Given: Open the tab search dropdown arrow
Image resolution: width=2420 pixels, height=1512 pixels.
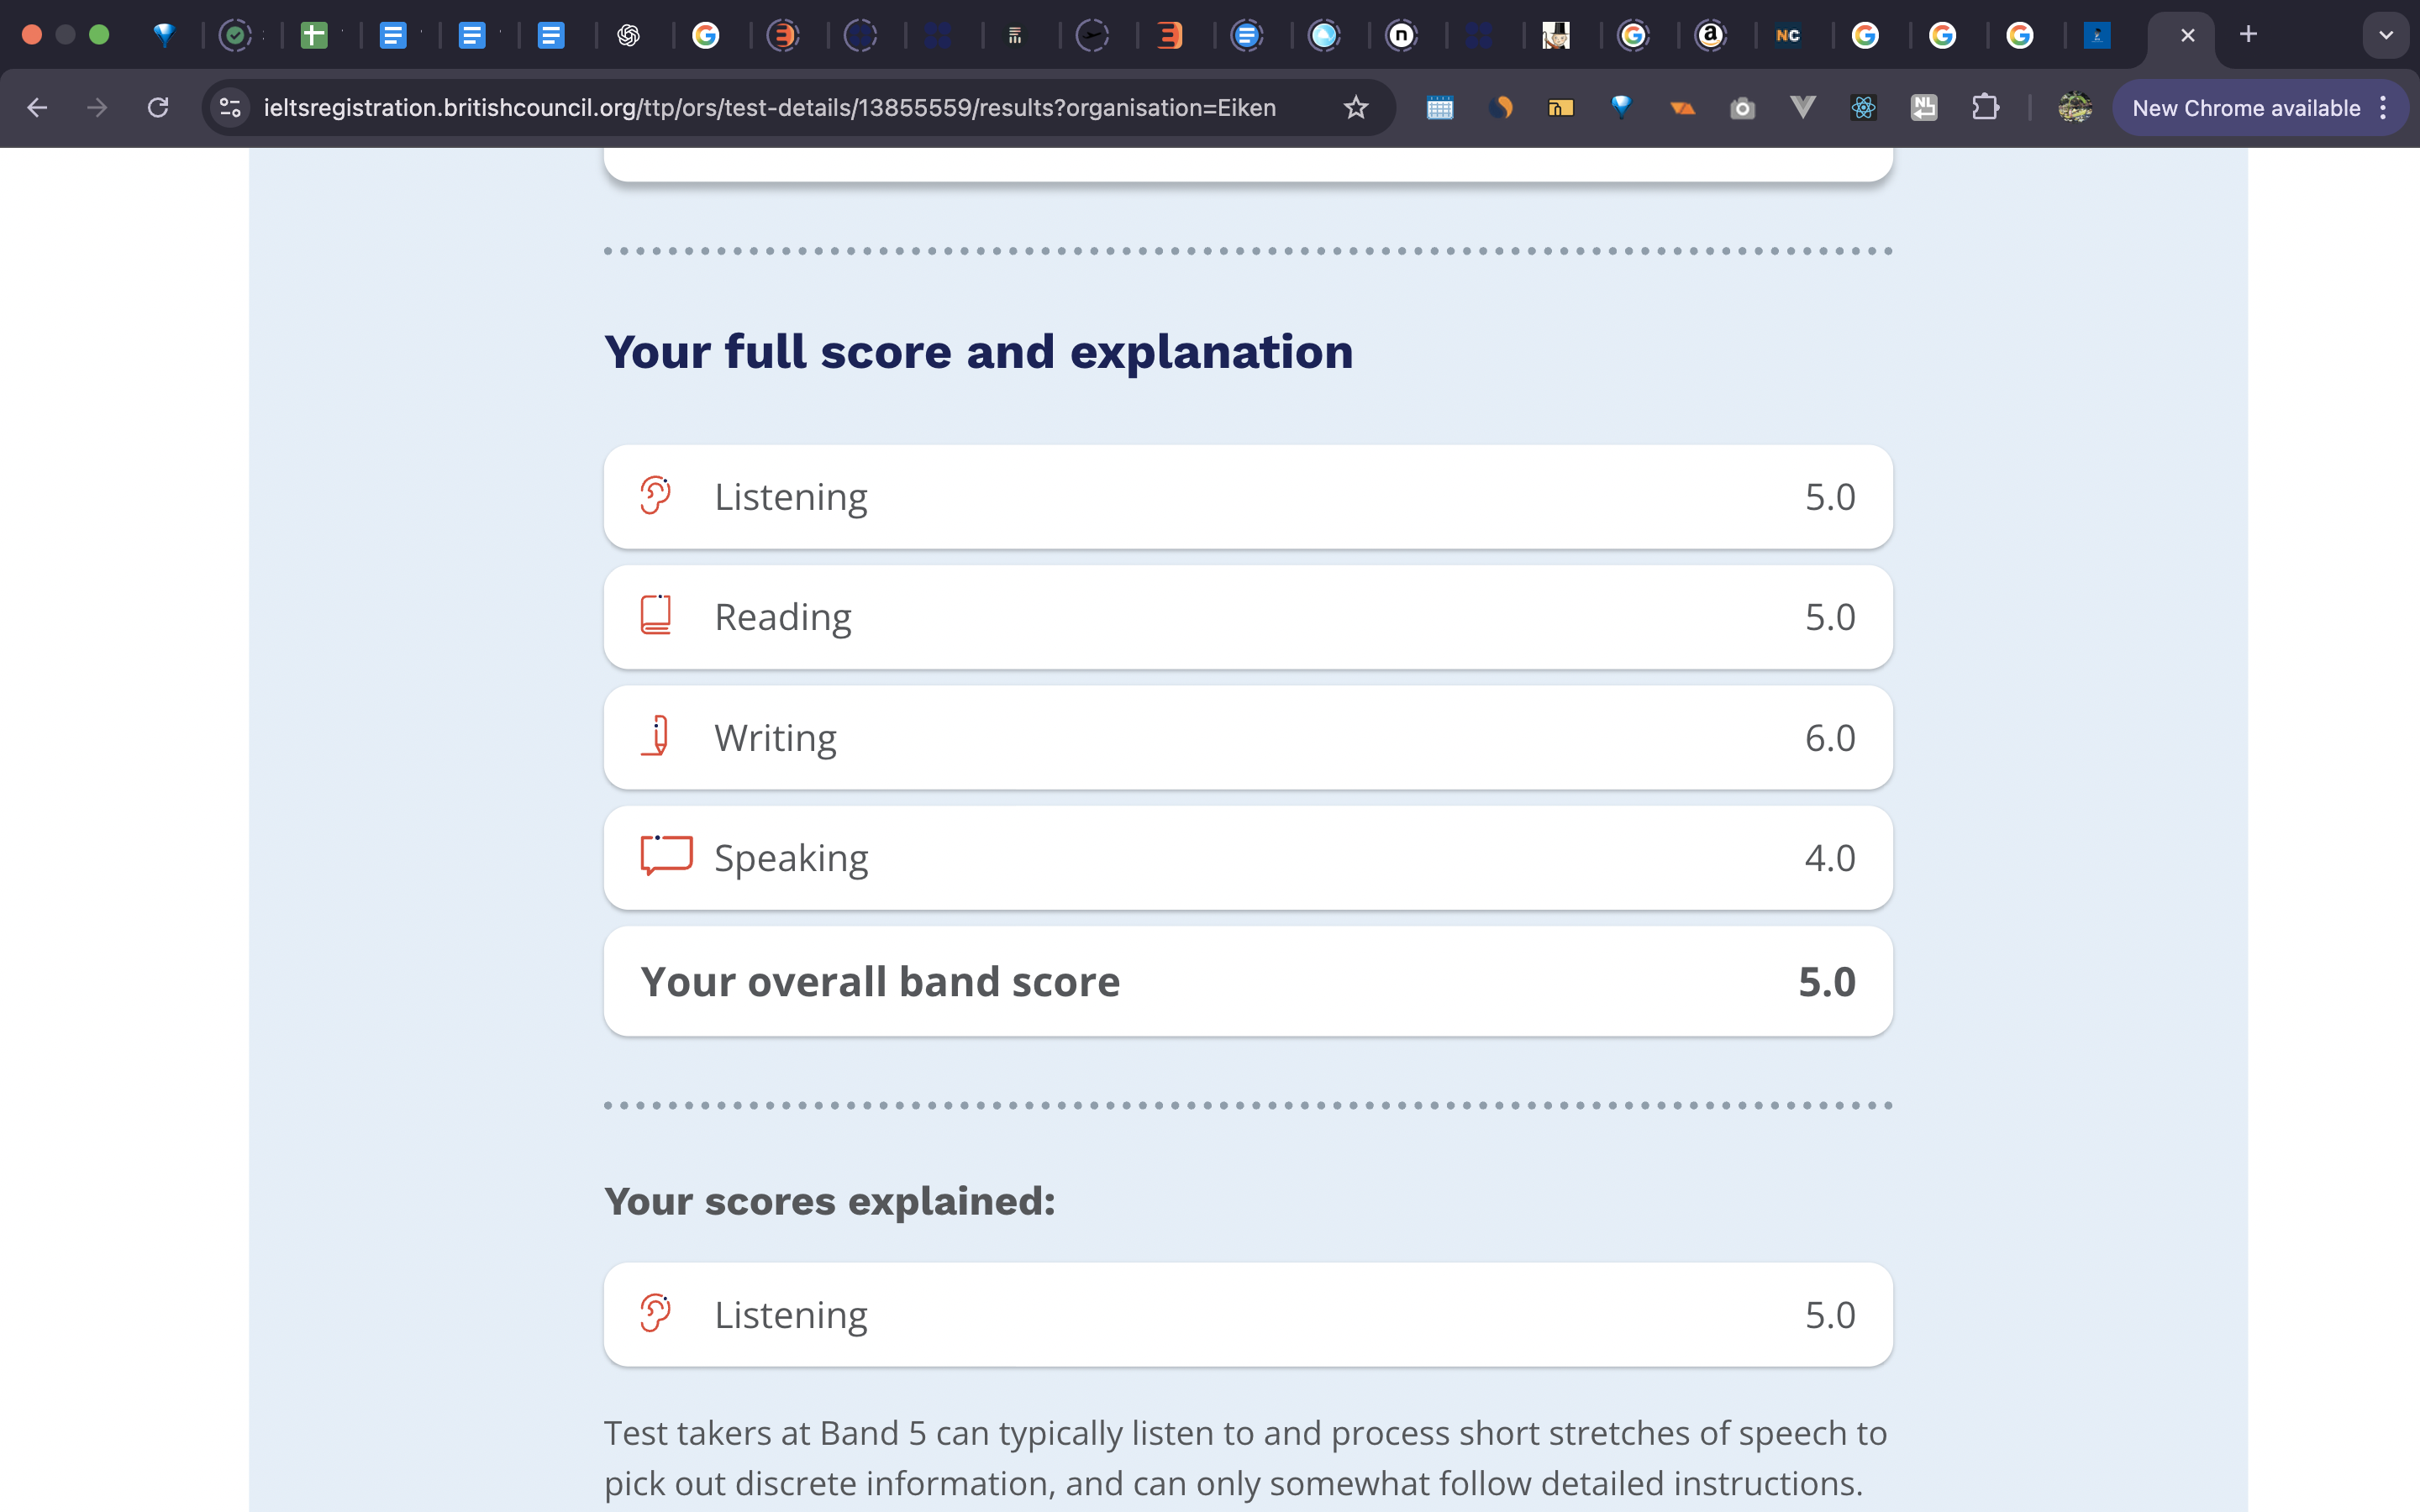Looking at the screenshot, I should [2386, 35].
